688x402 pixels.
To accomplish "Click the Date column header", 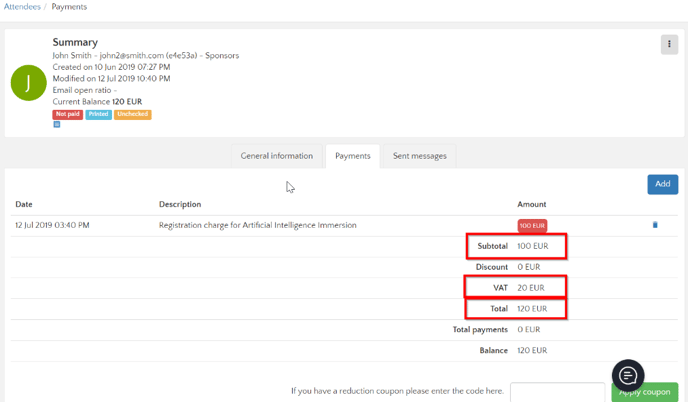I will [24, 204].
